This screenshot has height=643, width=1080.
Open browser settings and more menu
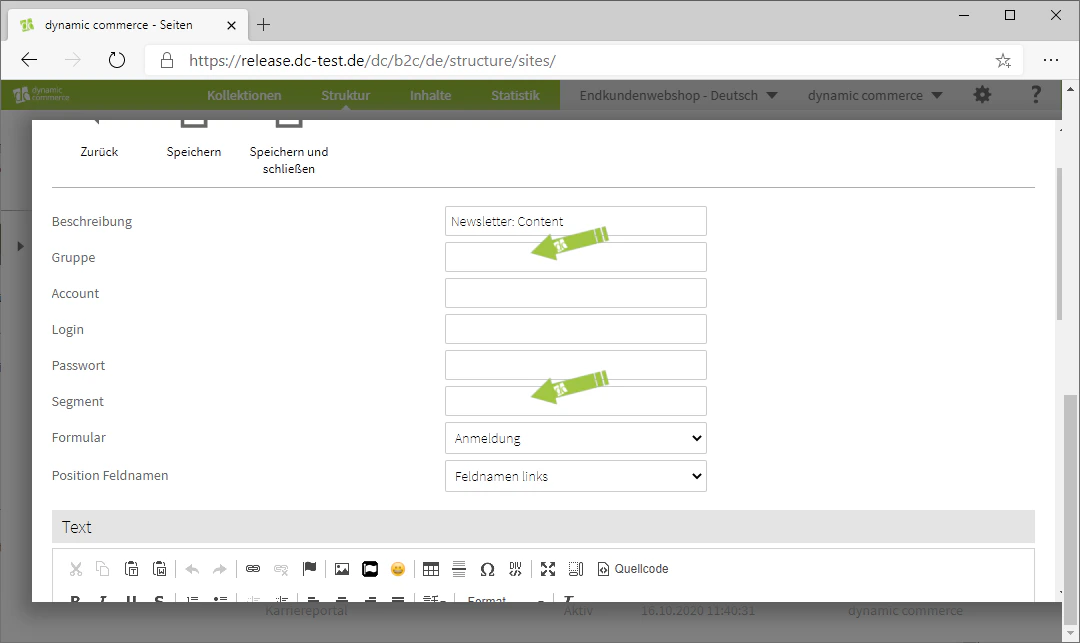coord(1050,61)
